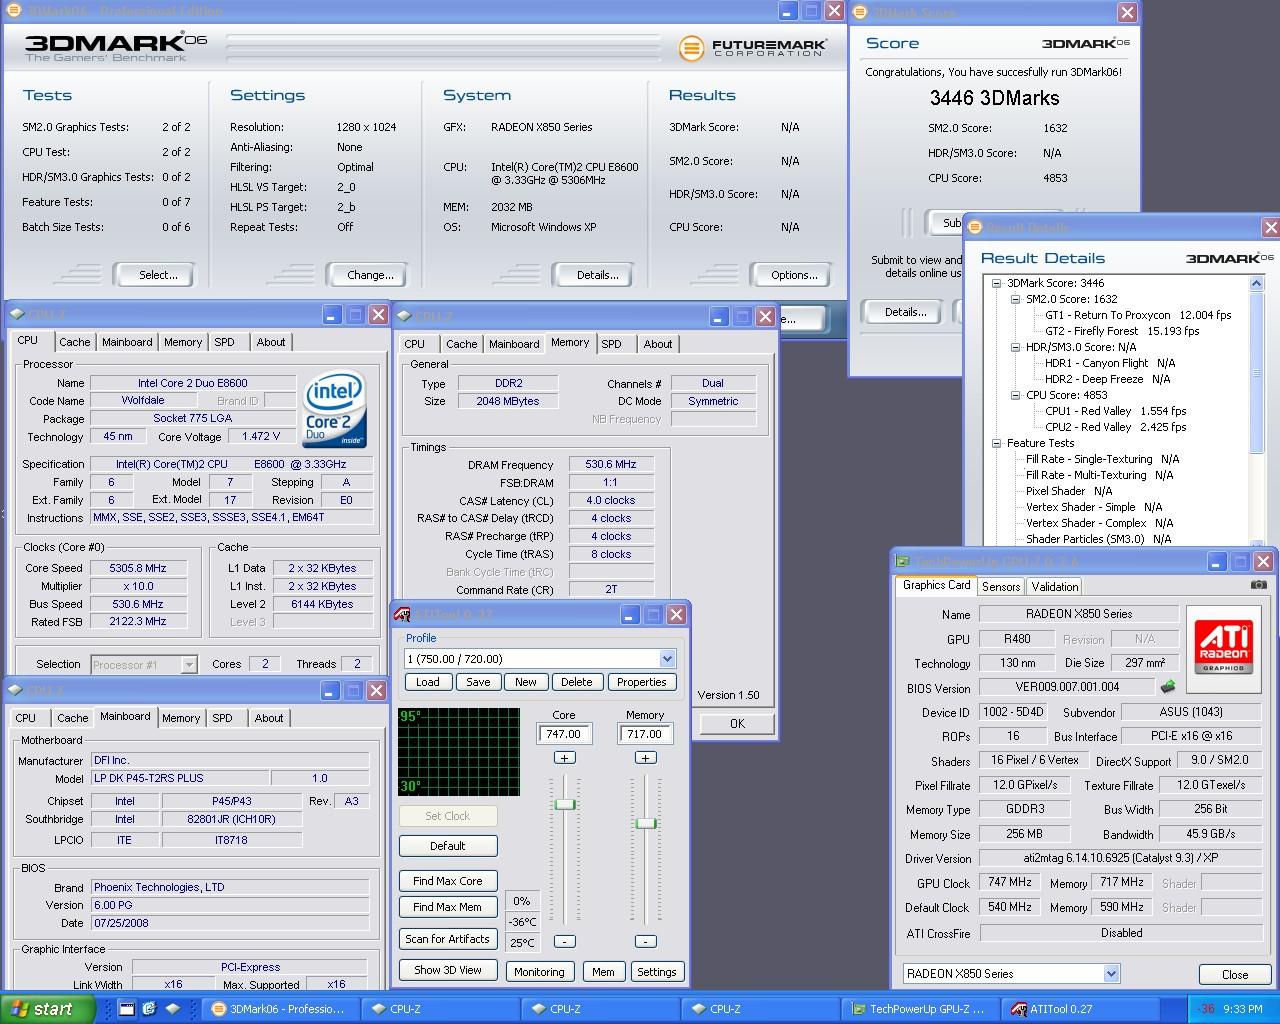The image size is (1280, 1024).
Task: Click the GPU-Z screenshot camera icon
Action: click(1259, 584)
